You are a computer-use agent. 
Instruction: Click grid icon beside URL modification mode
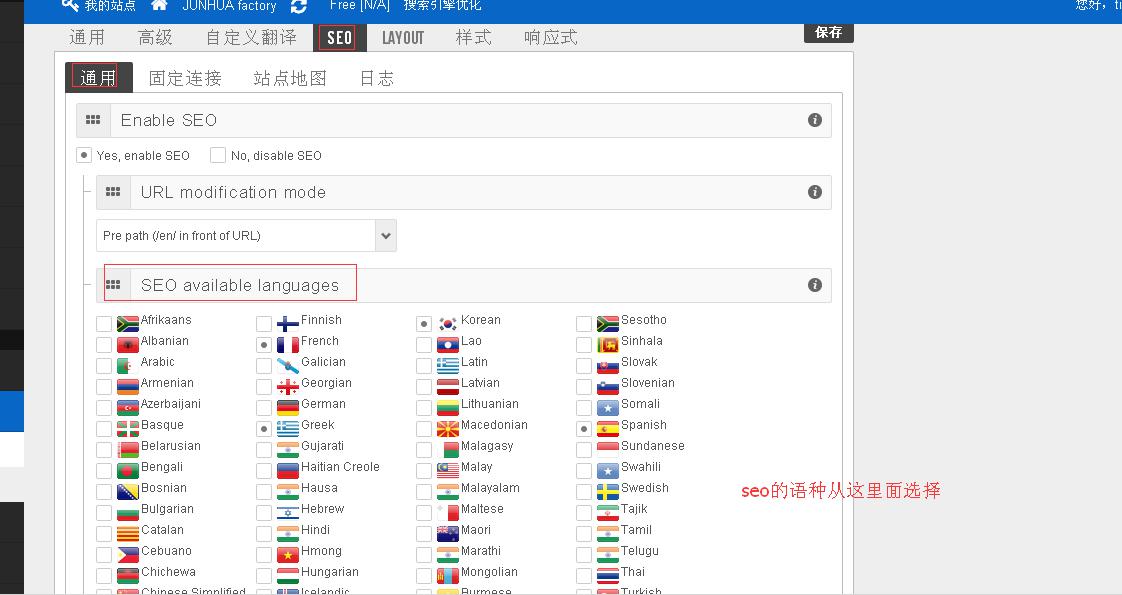pos(113,192)
